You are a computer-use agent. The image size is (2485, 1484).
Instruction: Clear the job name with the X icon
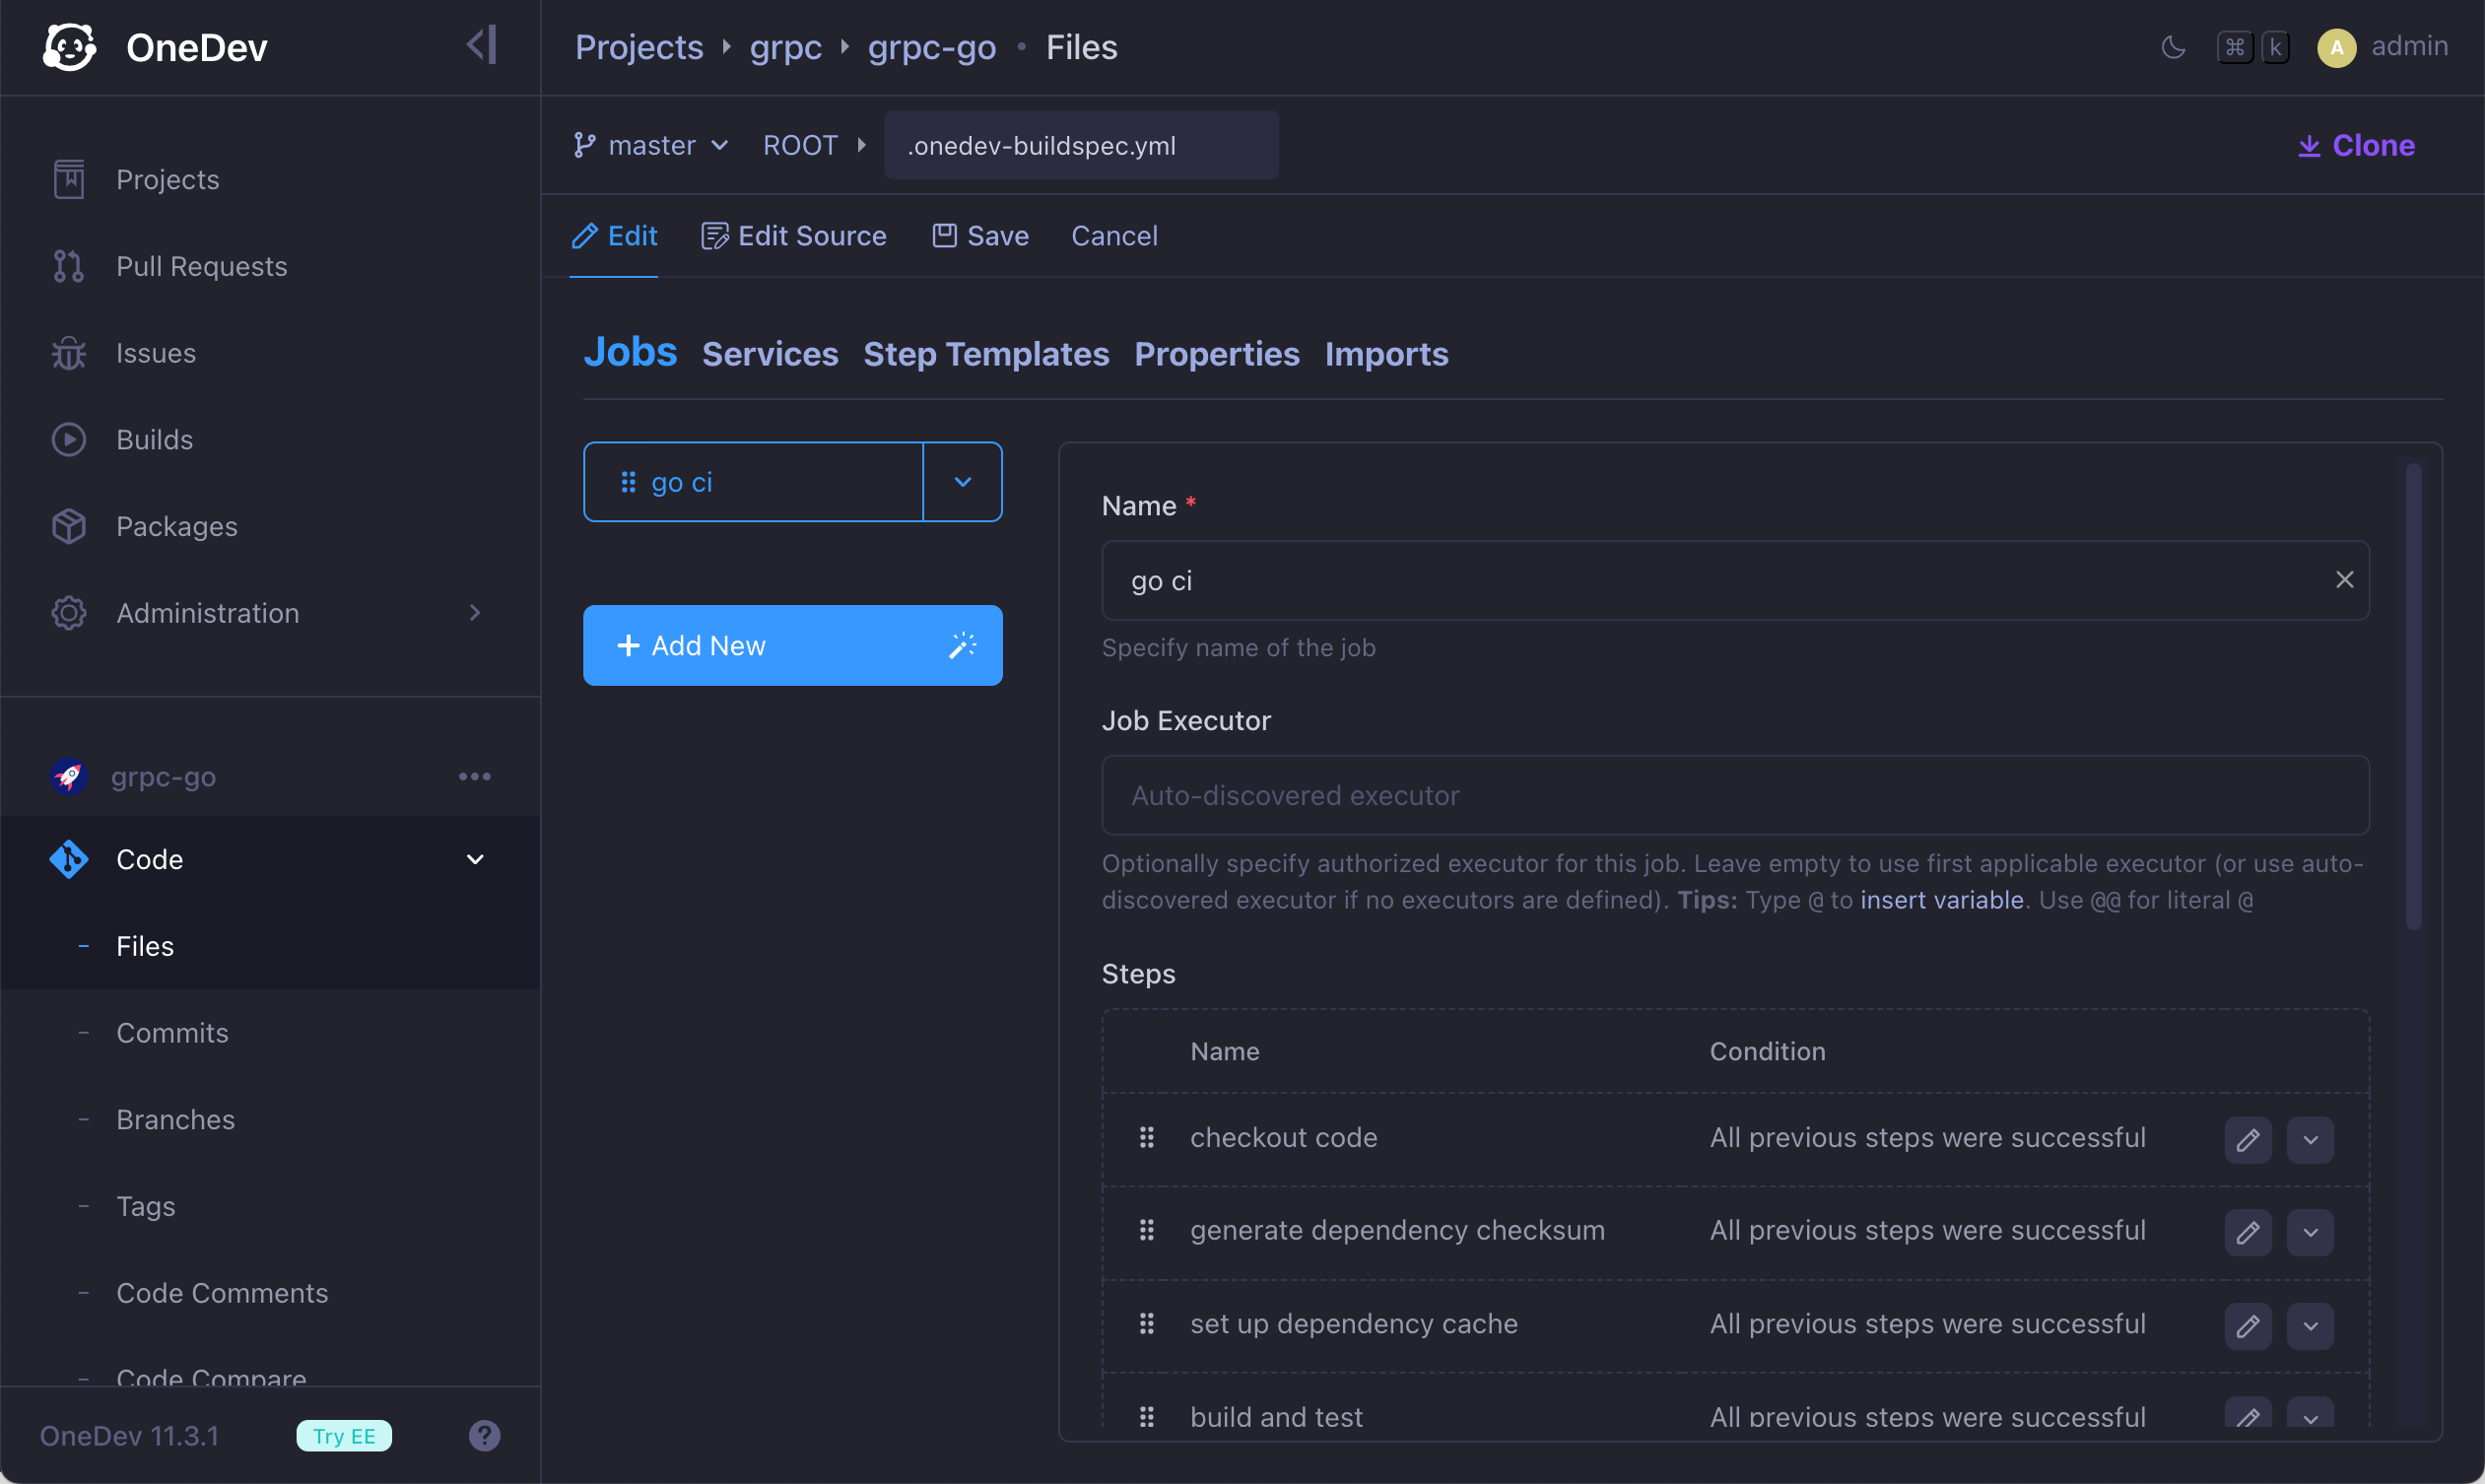(x=2344, y=580)
